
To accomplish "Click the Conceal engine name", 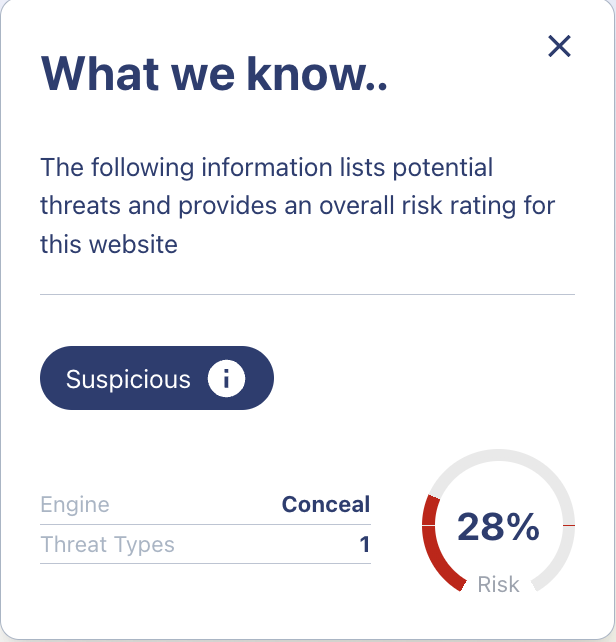I will coord(326,504).
